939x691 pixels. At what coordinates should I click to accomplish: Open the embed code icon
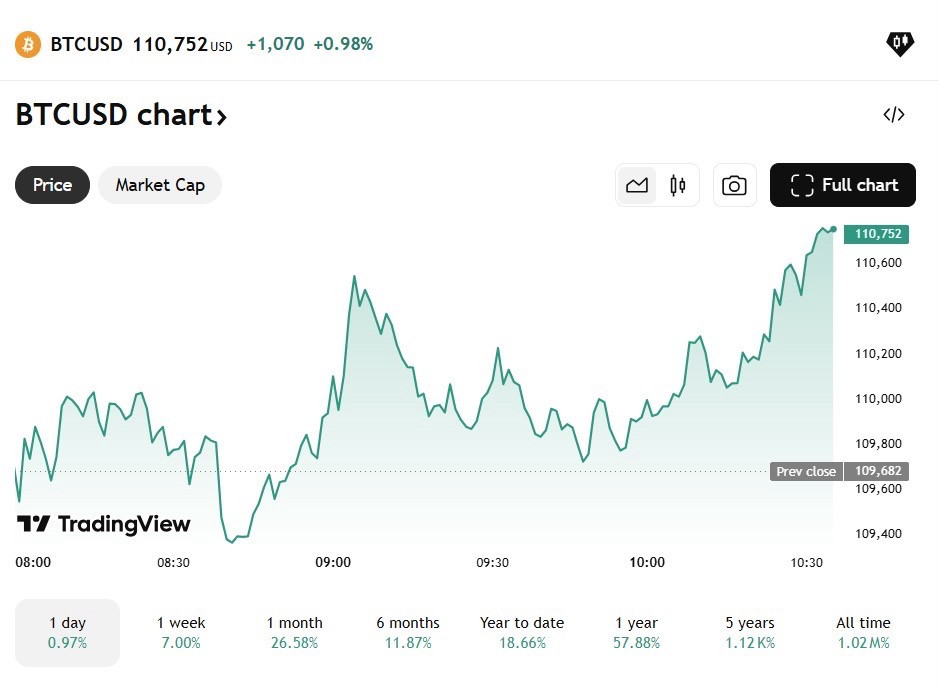[893, 114]
